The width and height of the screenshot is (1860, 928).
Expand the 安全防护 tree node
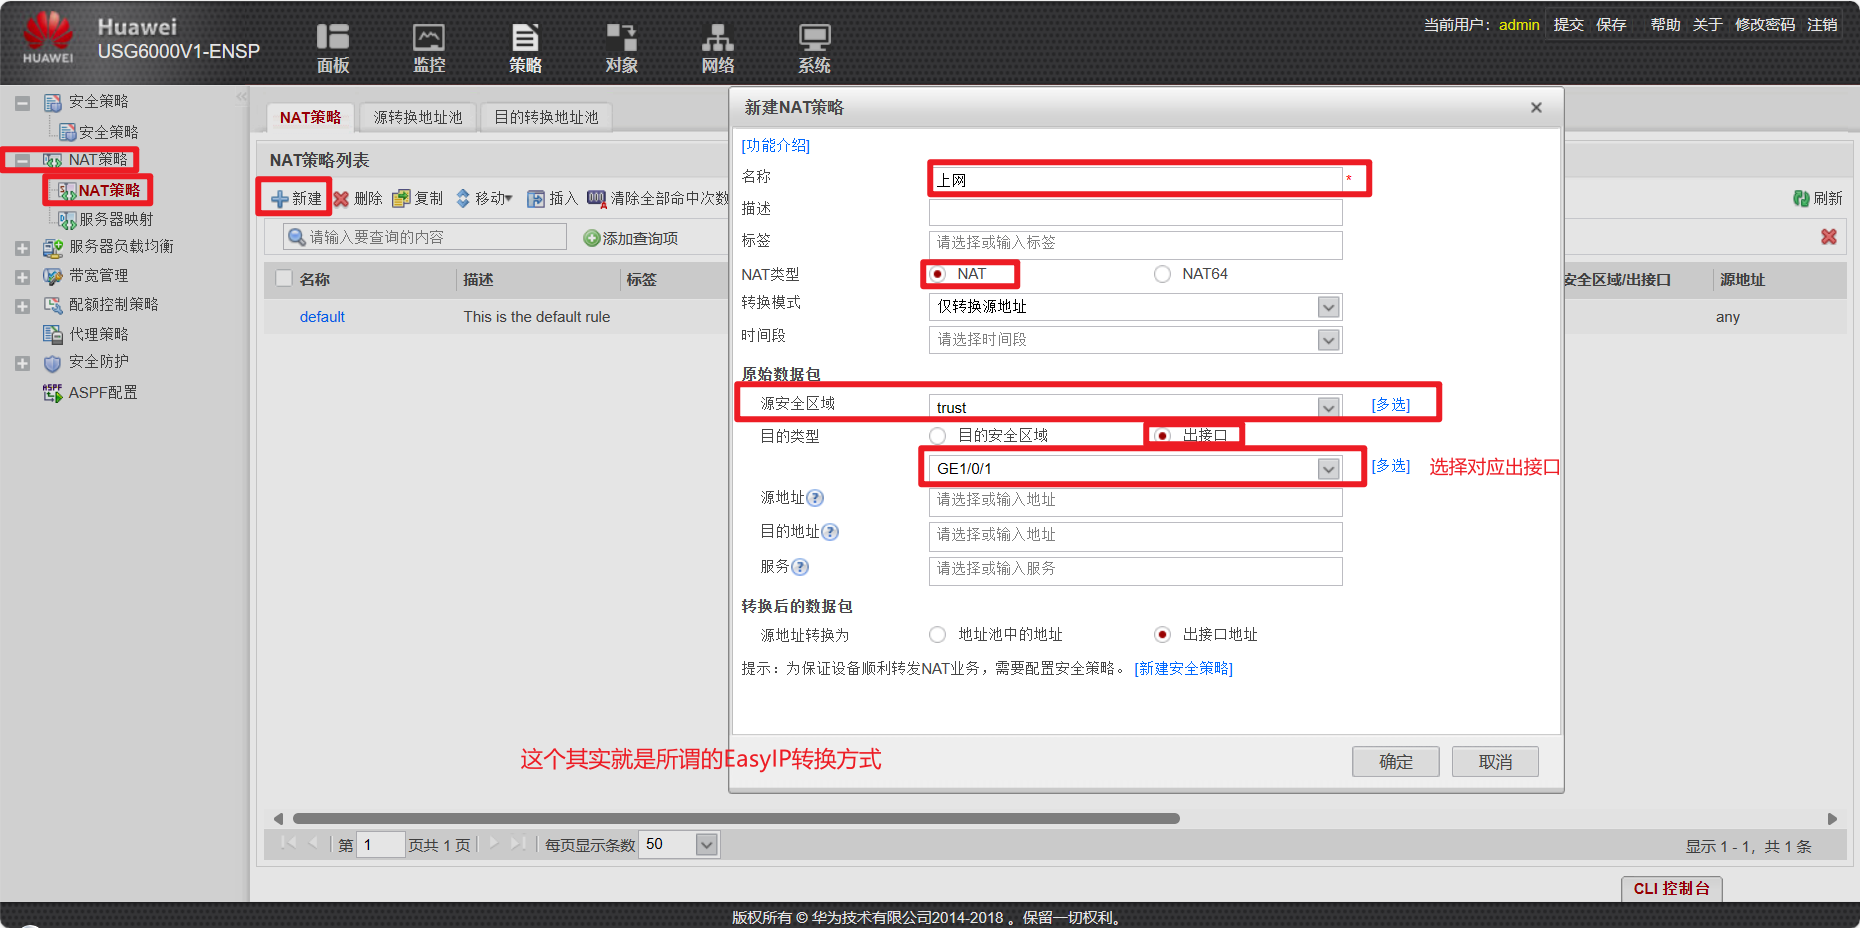coord(22,364)
